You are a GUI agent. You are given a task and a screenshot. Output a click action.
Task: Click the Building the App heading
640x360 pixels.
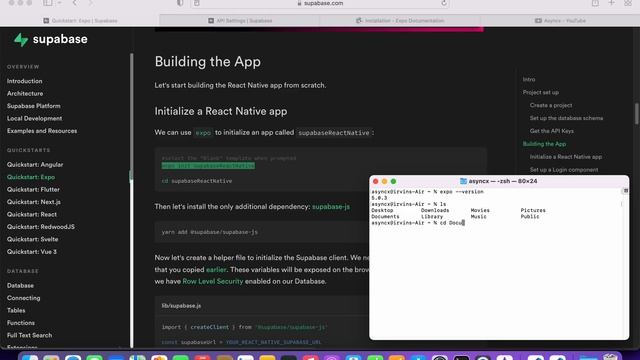(x=207, y=62)
